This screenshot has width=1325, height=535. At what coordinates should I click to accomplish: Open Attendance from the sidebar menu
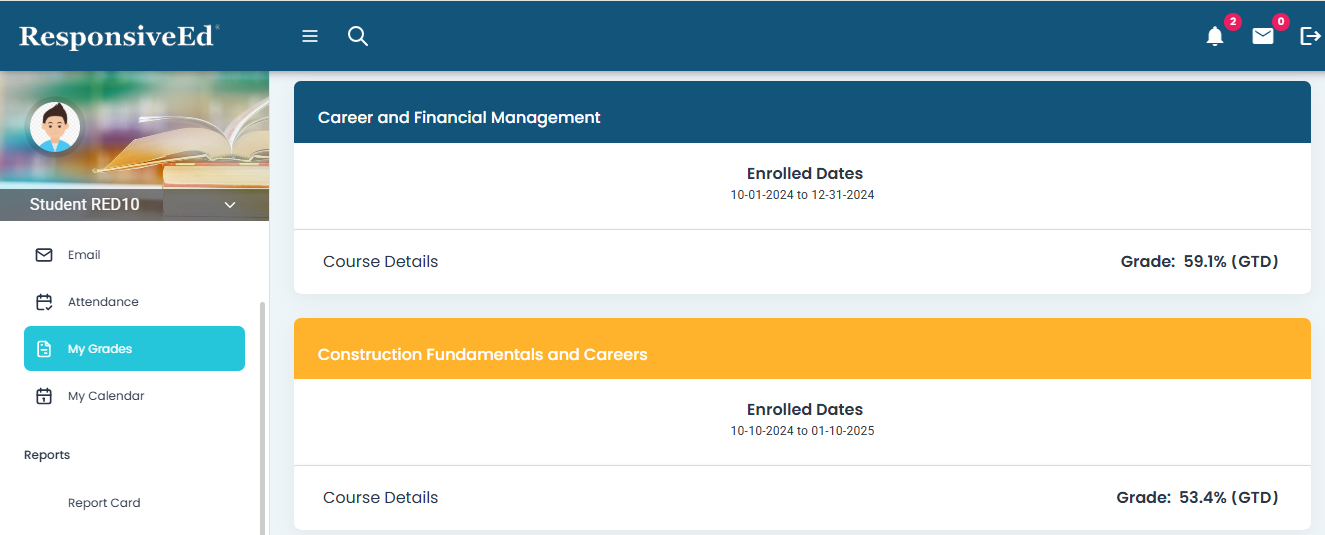(103, 302)
